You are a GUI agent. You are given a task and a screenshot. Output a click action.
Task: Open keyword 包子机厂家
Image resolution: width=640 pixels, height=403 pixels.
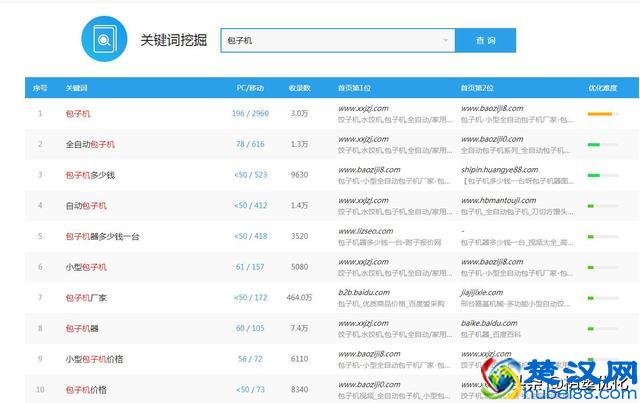tap(86, 298)
